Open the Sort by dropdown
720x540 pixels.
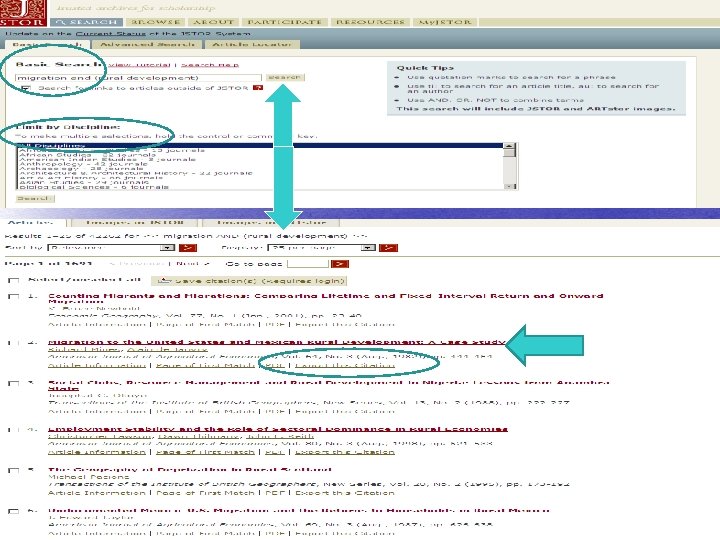point(111,248)
